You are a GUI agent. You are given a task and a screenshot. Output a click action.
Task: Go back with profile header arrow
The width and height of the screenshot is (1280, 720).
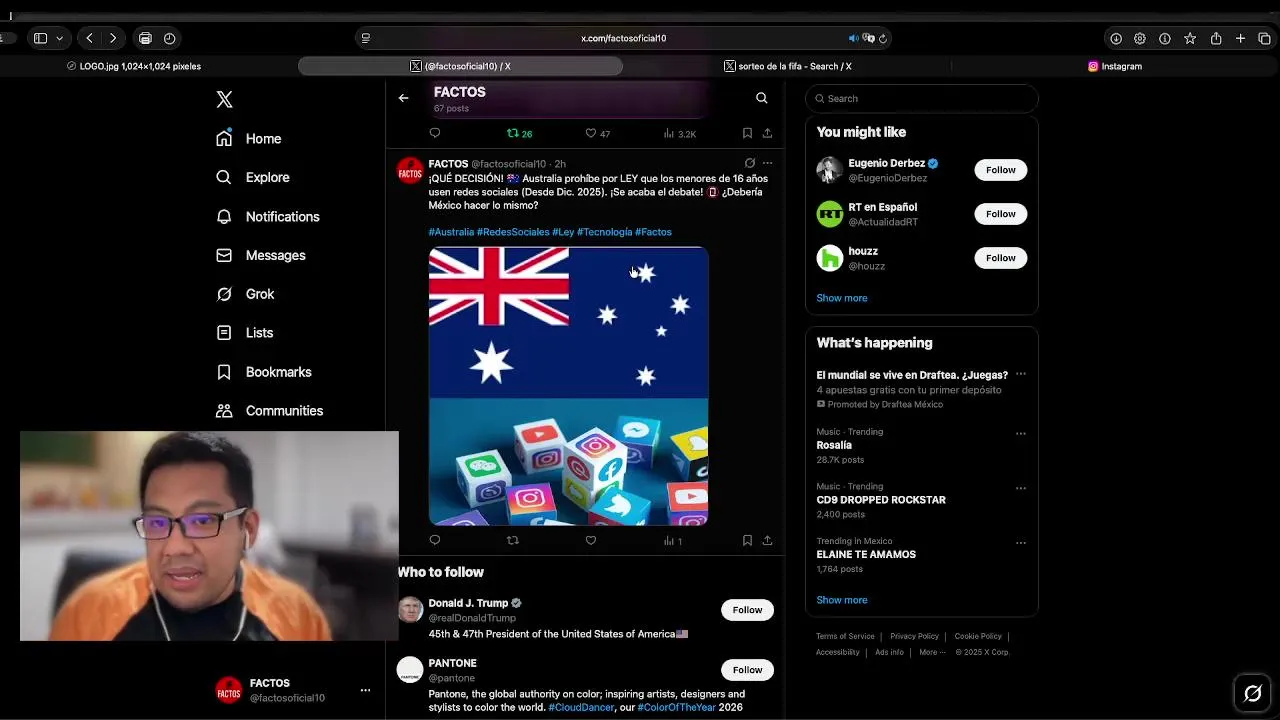coord(403,98)
